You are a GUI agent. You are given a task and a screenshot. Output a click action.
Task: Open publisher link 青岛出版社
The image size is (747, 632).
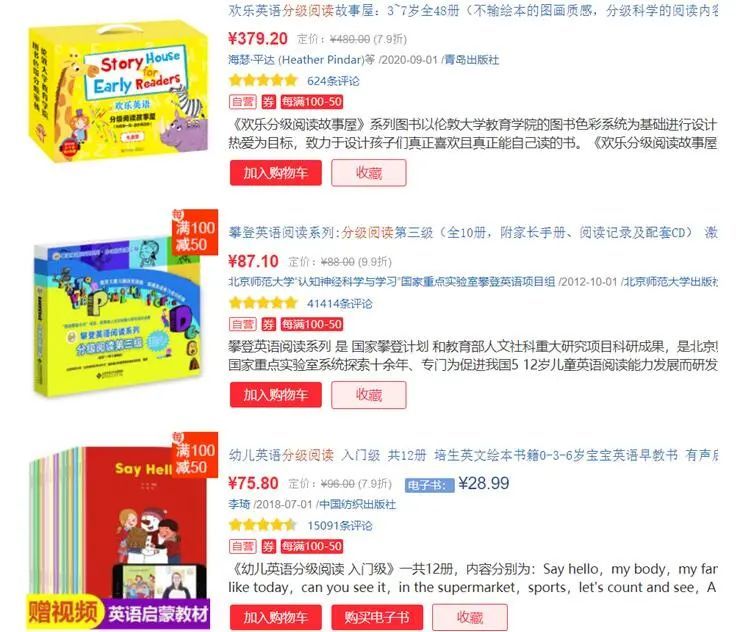pos(472,60)
